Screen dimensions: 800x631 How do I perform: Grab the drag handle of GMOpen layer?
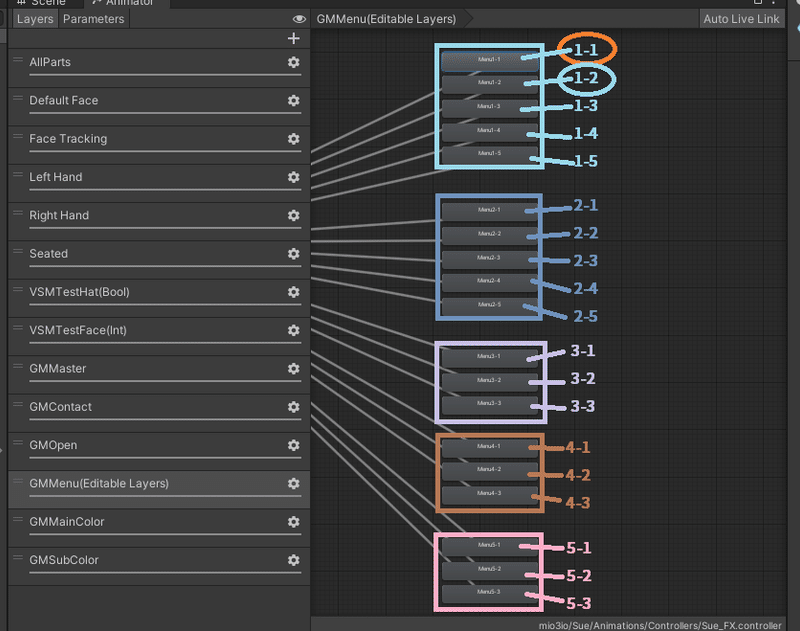[x=18, y=442]
